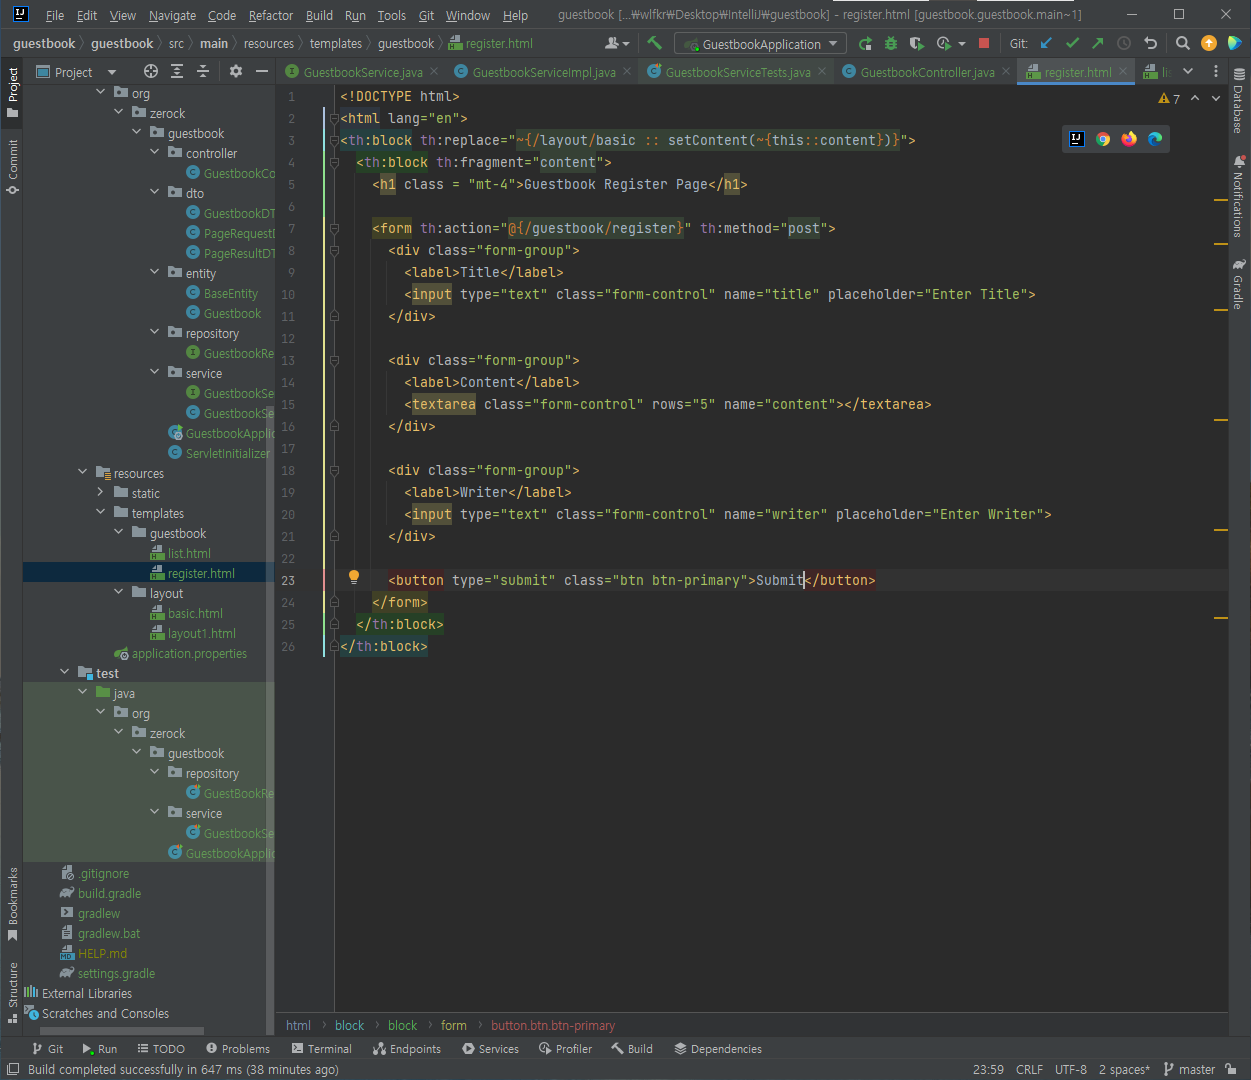The height and width of the screenshot is (1080, 1251).
Task: Toggle the Bookmarks side tool window
Action: coord(13,905)
